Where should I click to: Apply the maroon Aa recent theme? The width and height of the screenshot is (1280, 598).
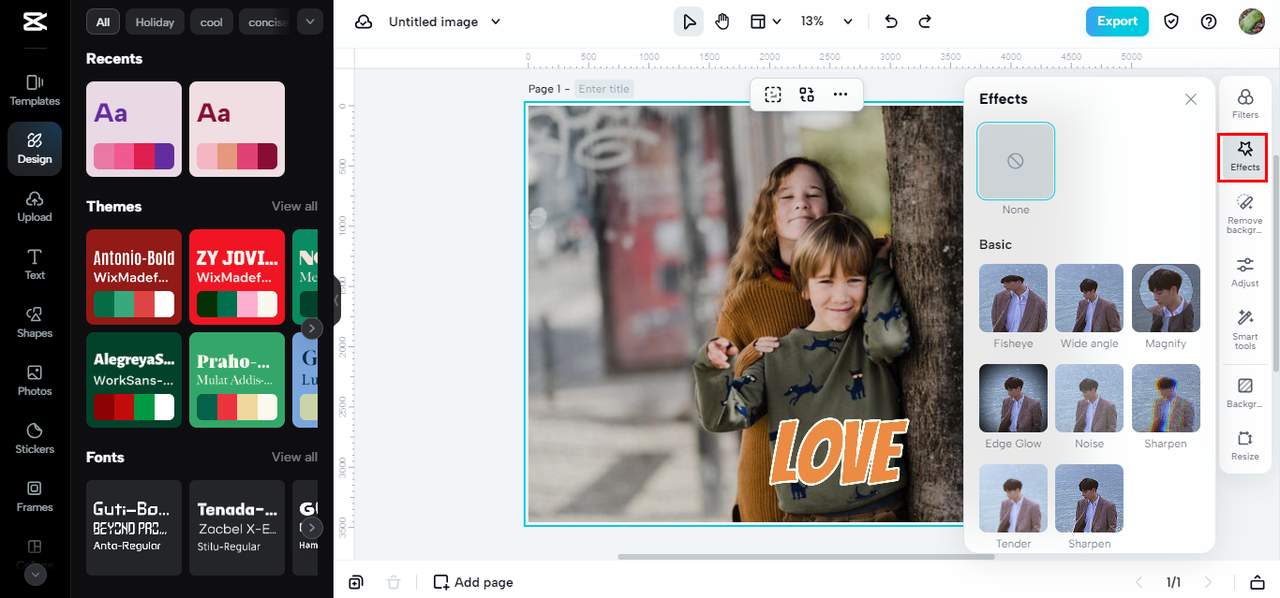[x=237, y=129]
